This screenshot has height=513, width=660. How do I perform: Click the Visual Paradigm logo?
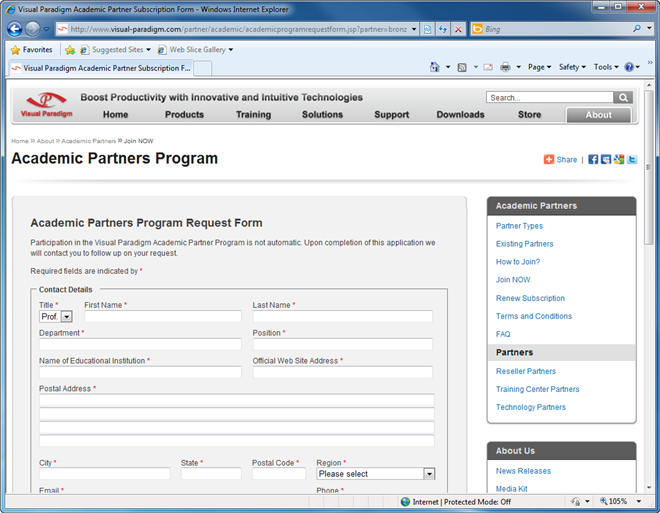46,105
